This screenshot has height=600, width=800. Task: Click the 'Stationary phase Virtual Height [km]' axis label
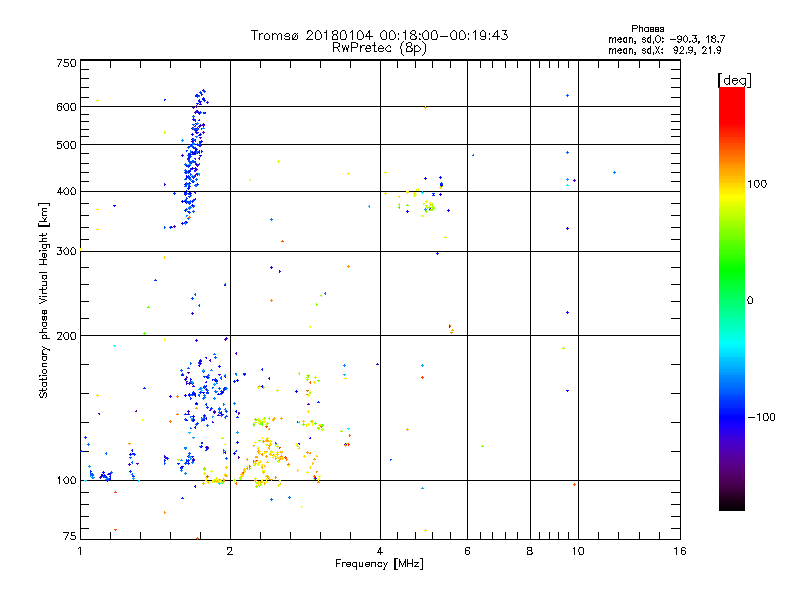tap(44, 300)
